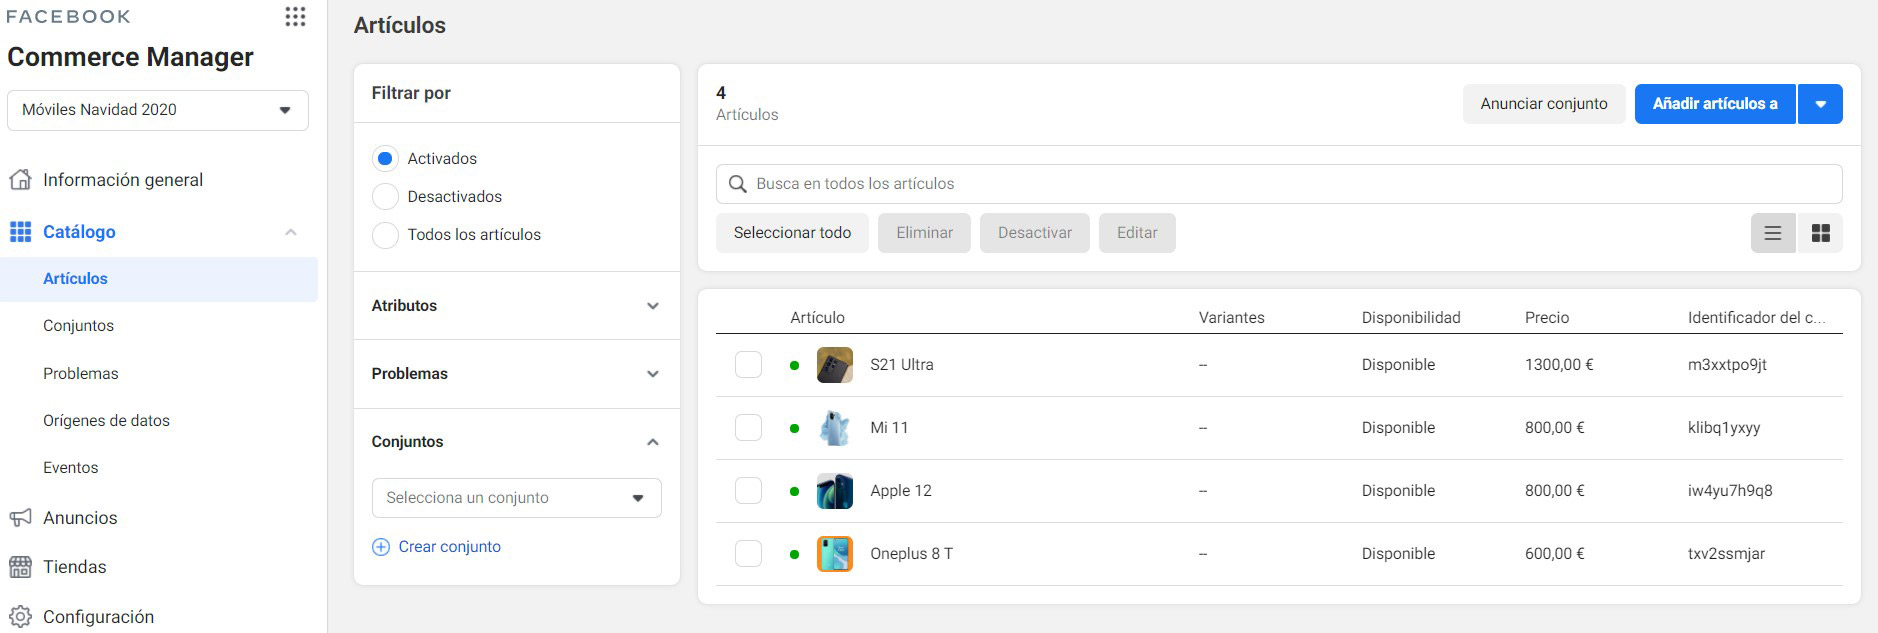Collapse the Catálogo section chevron
This screenshot has width=1878, height=633.
[291, 232]
